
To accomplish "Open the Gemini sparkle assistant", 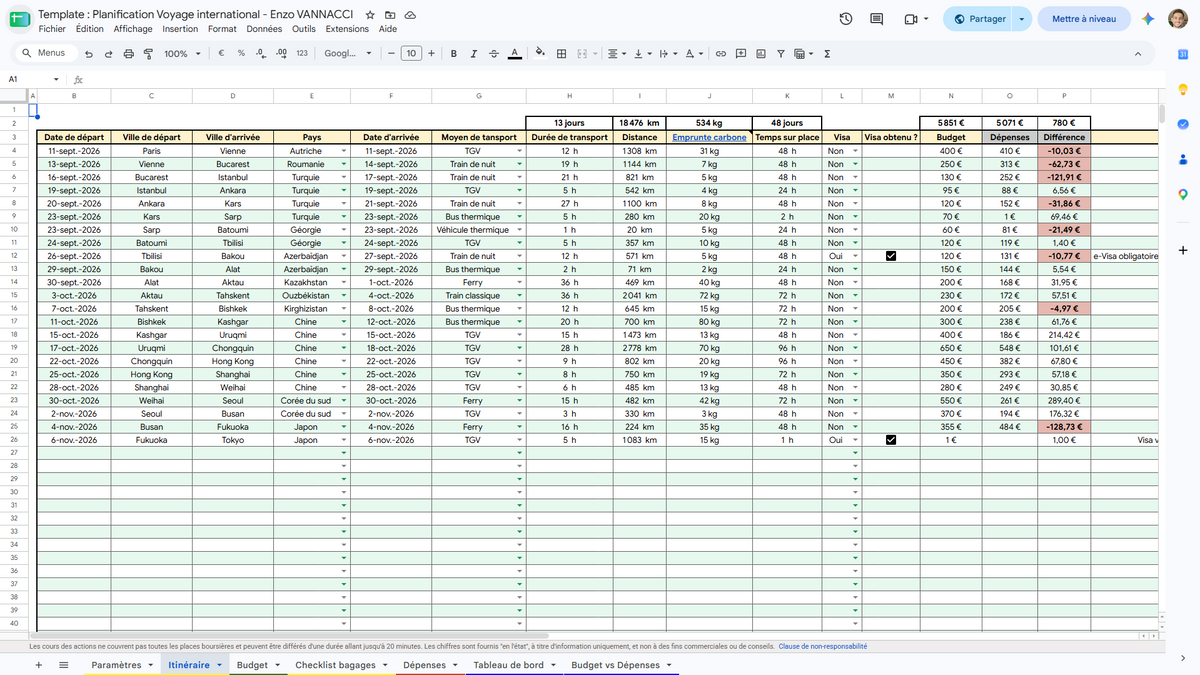I will coord(1148,19).
